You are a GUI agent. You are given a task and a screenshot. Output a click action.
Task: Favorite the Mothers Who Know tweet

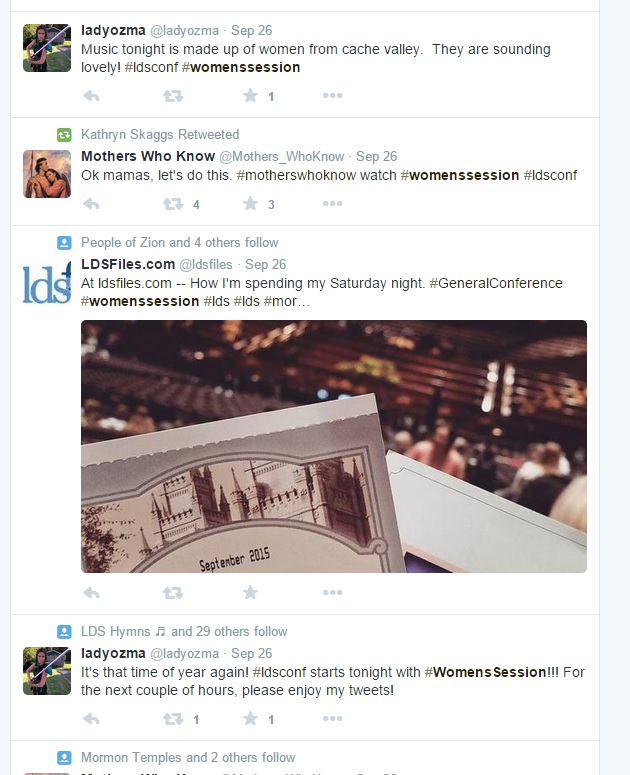pos(251,204)
